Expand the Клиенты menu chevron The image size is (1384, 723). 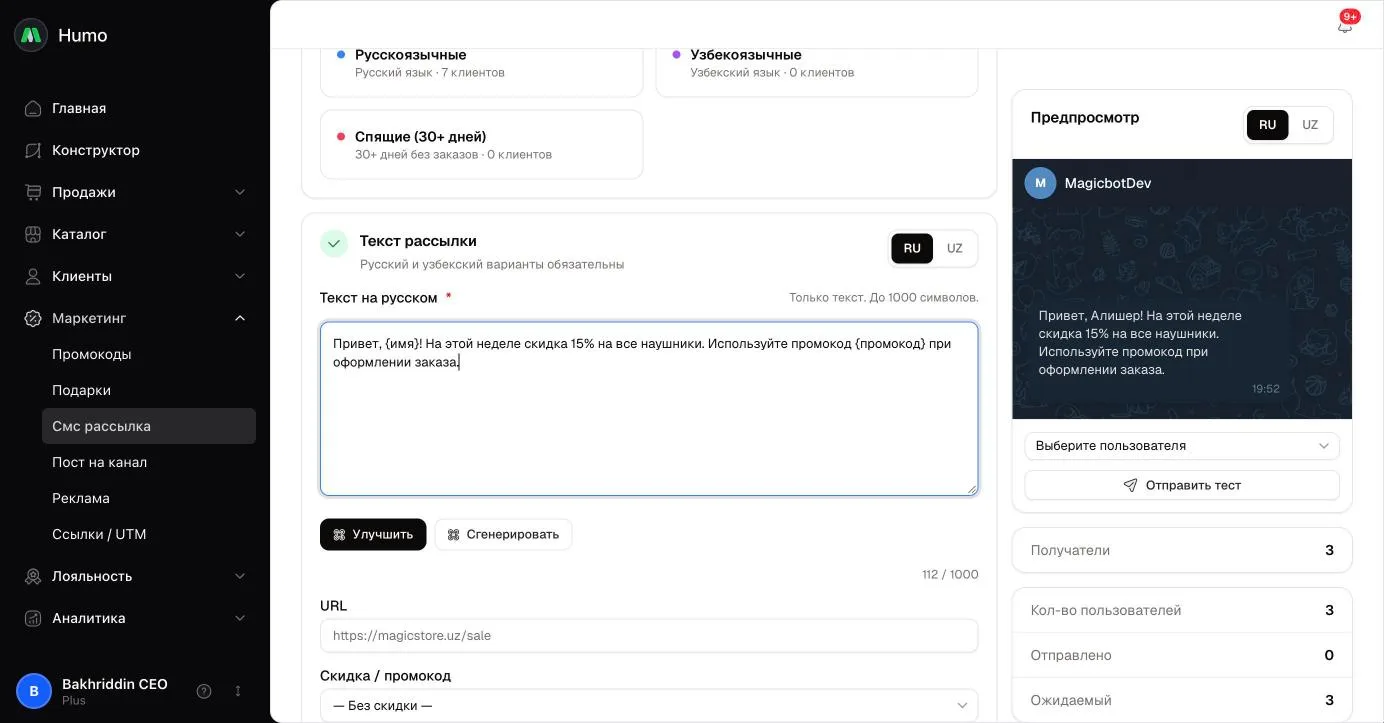click(x=240, y=276)
